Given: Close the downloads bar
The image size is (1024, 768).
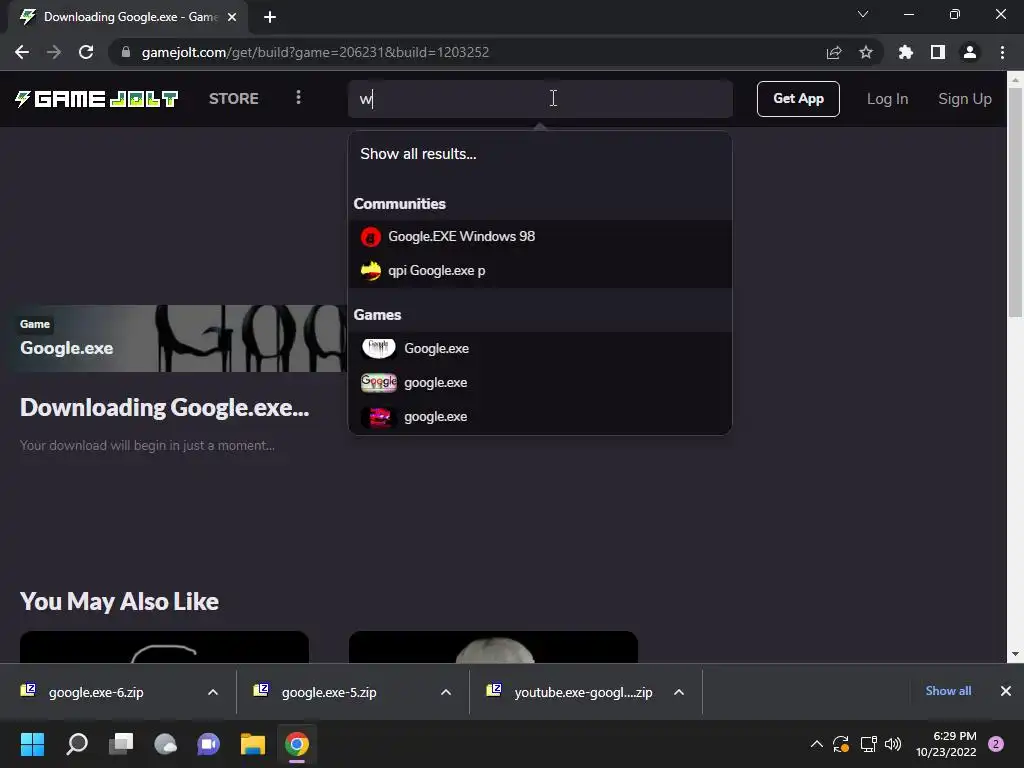Looking at the screenshot, I should click(1006, 691).
